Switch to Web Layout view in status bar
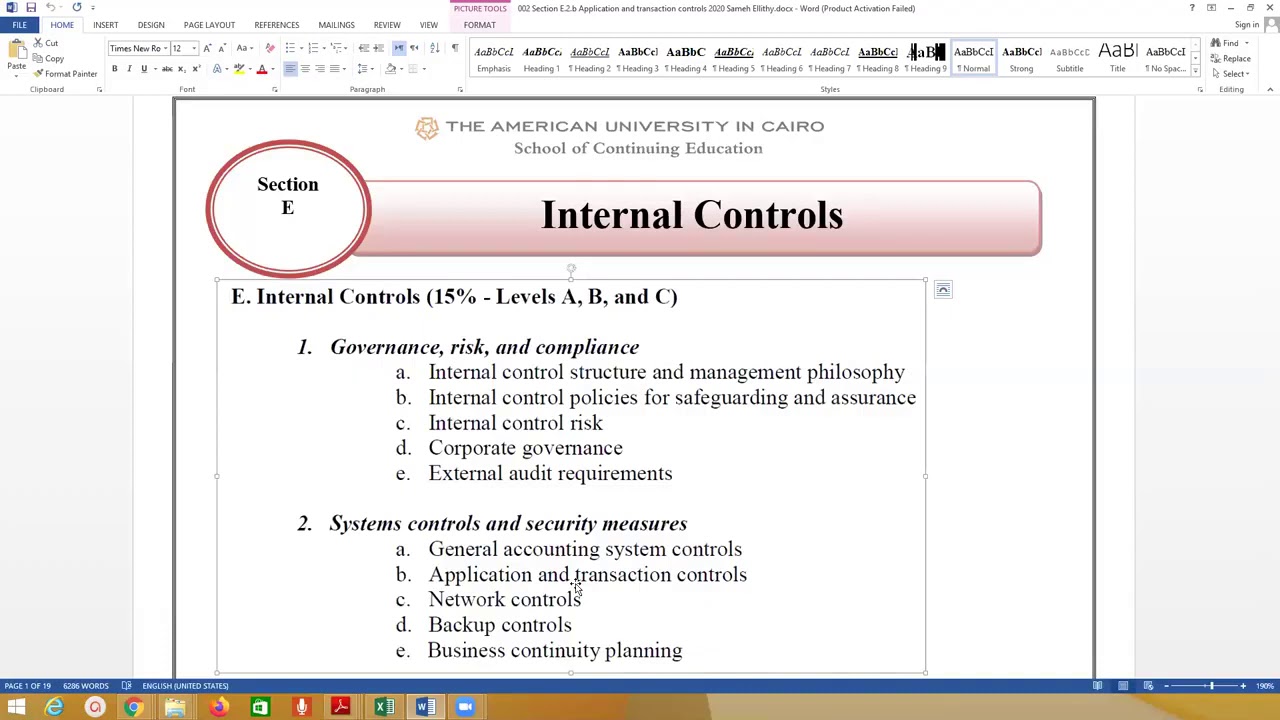This screenshot has width=1280, height=720. coord(1148,686)
